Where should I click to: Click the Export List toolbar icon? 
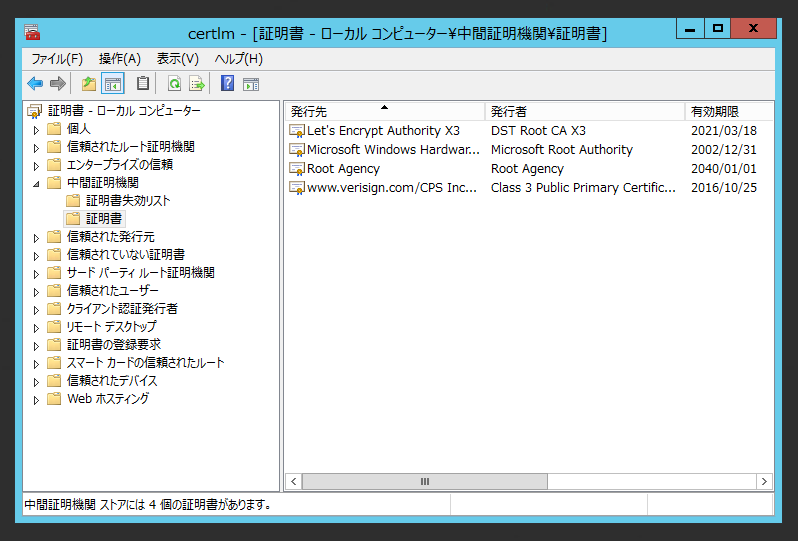[x=197, y=83]
